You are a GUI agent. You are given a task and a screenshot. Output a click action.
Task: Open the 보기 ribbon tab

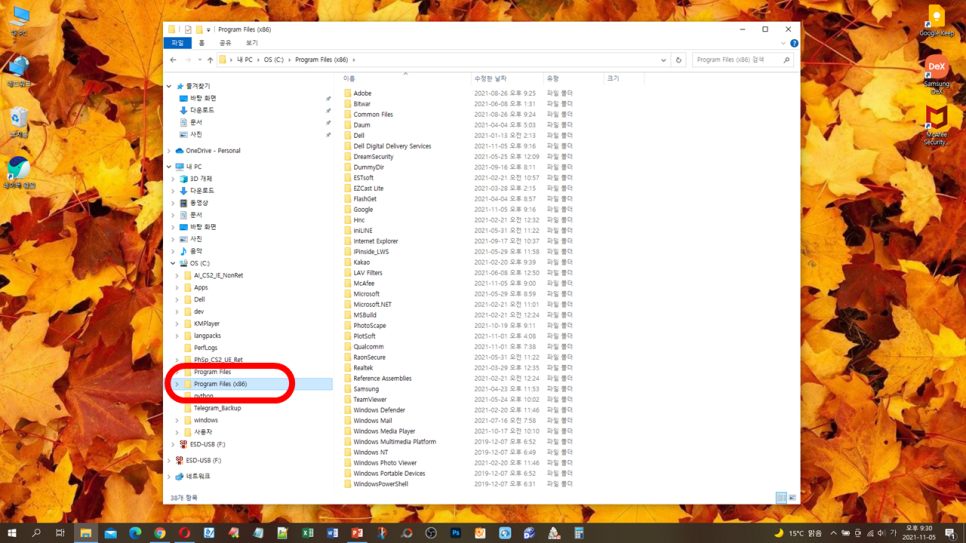(x=252, y=43)
